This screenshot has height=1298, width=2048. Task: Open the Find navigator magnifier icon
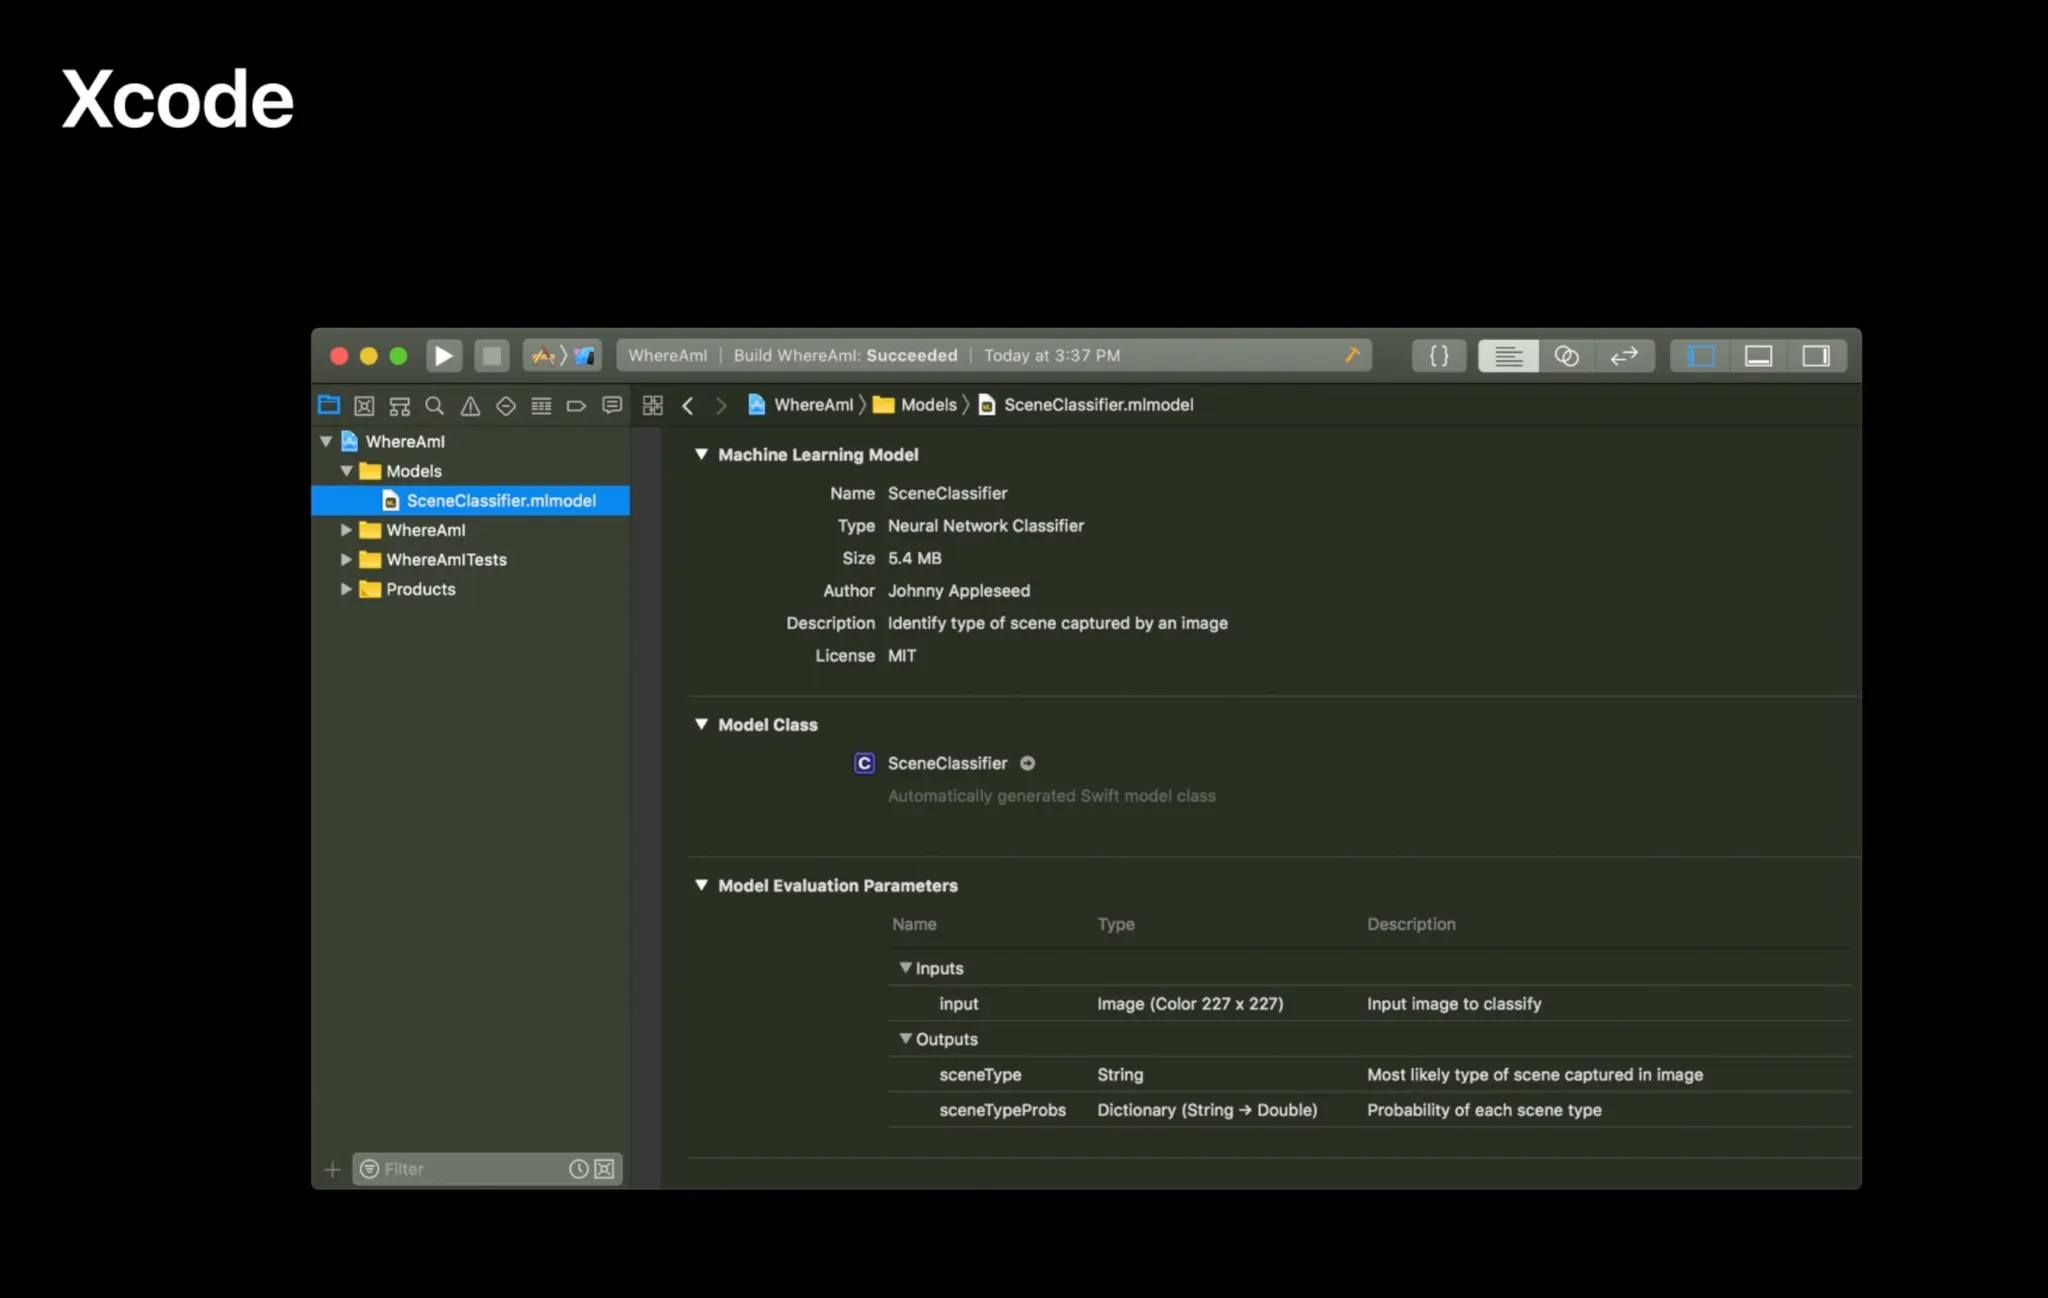pyautogui.click(x=434, y=406)
